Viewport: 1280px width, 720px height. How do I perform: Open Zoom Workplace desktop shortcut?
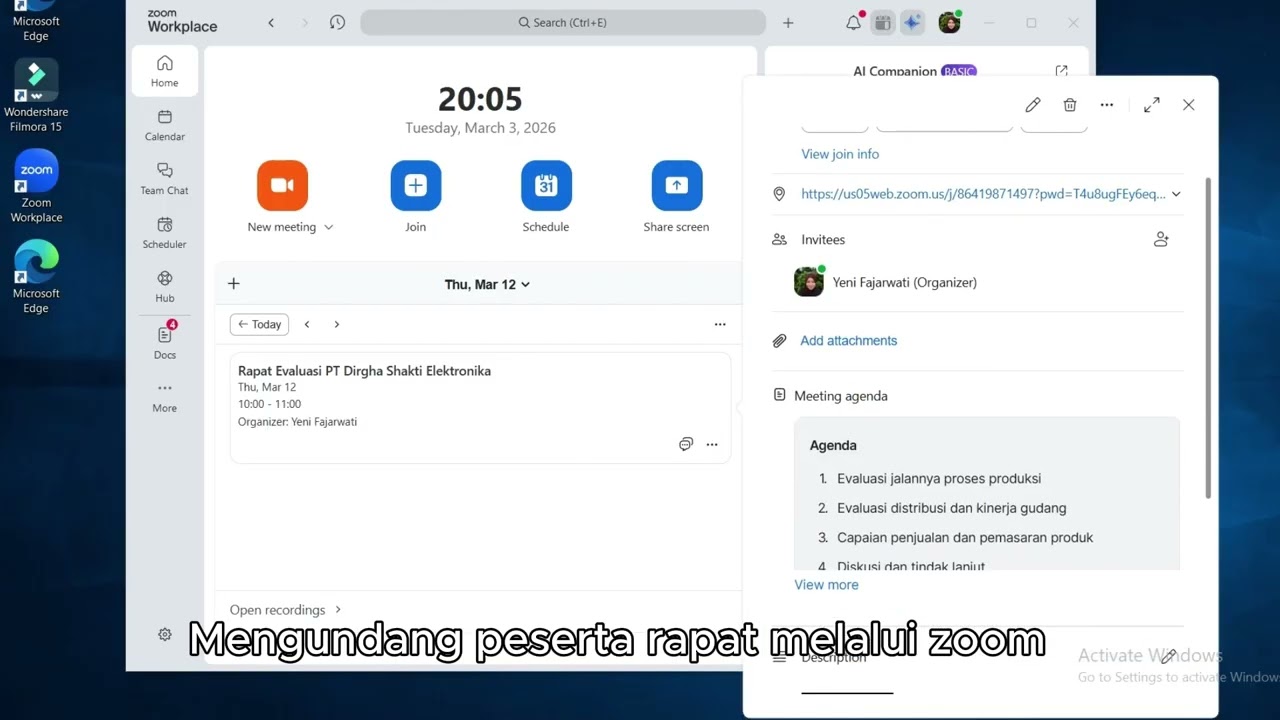[36, 187]
